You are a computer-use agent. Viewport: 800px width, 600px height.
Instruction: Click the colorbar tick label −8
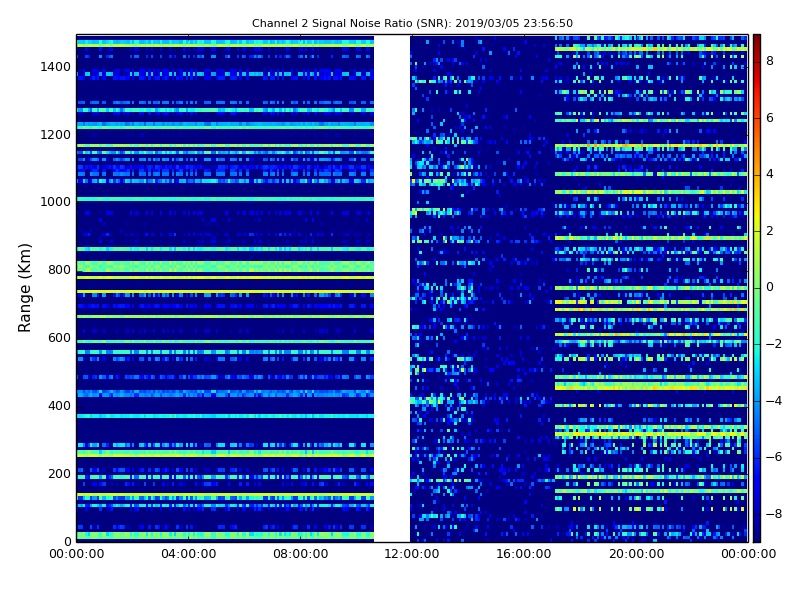click(x=774, y=514)
